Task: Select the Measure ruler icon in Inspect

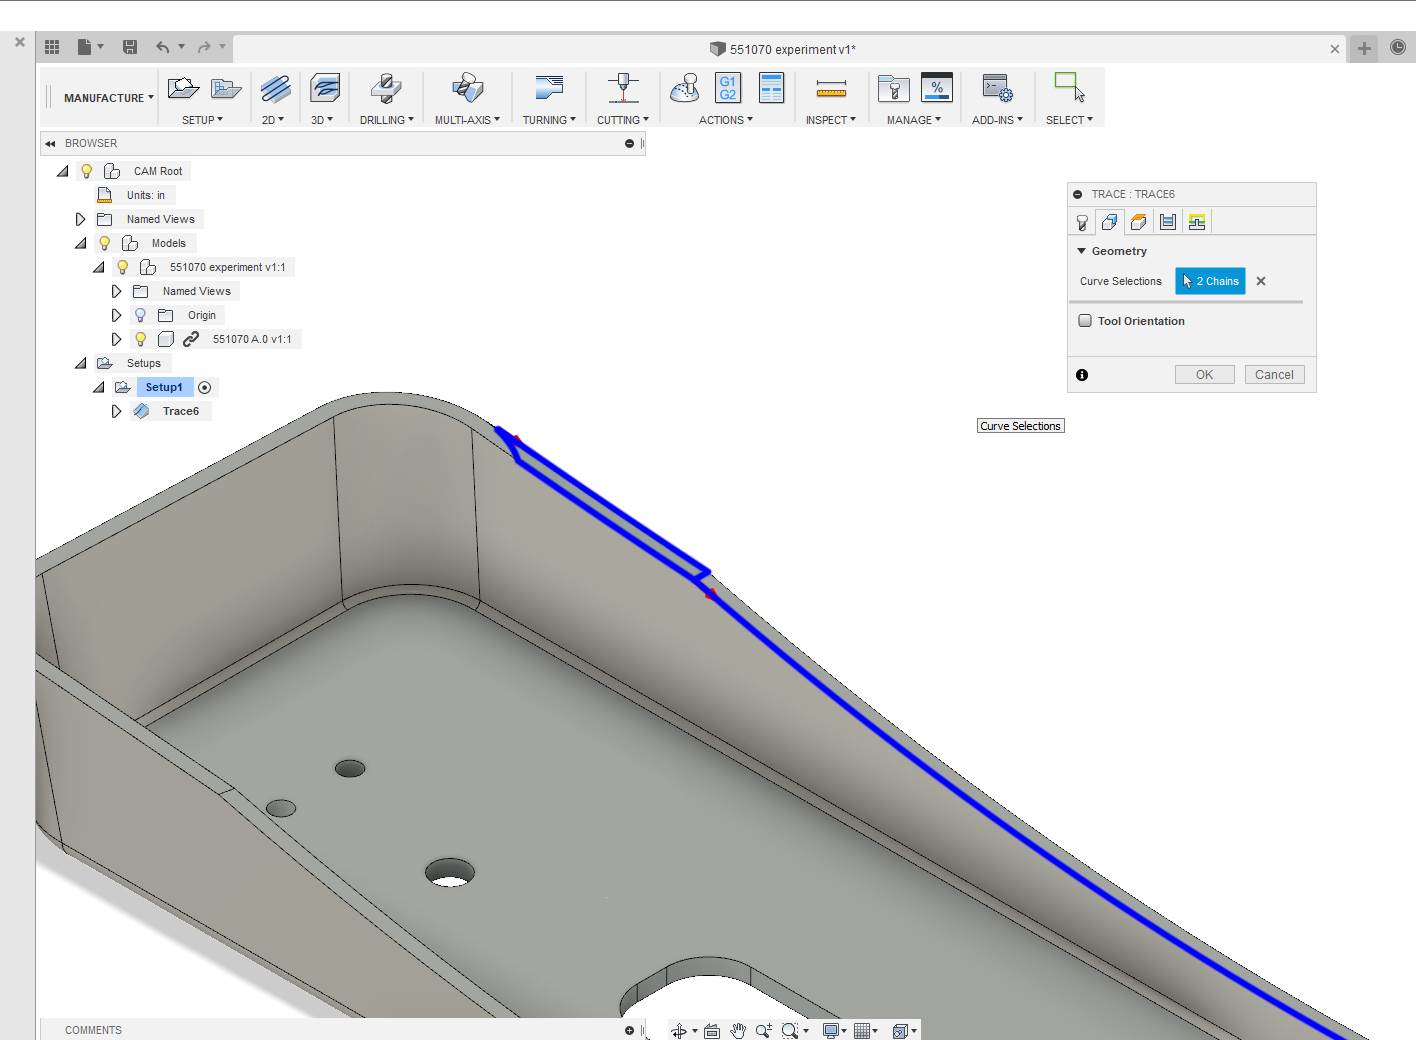Action: [831, 89]
